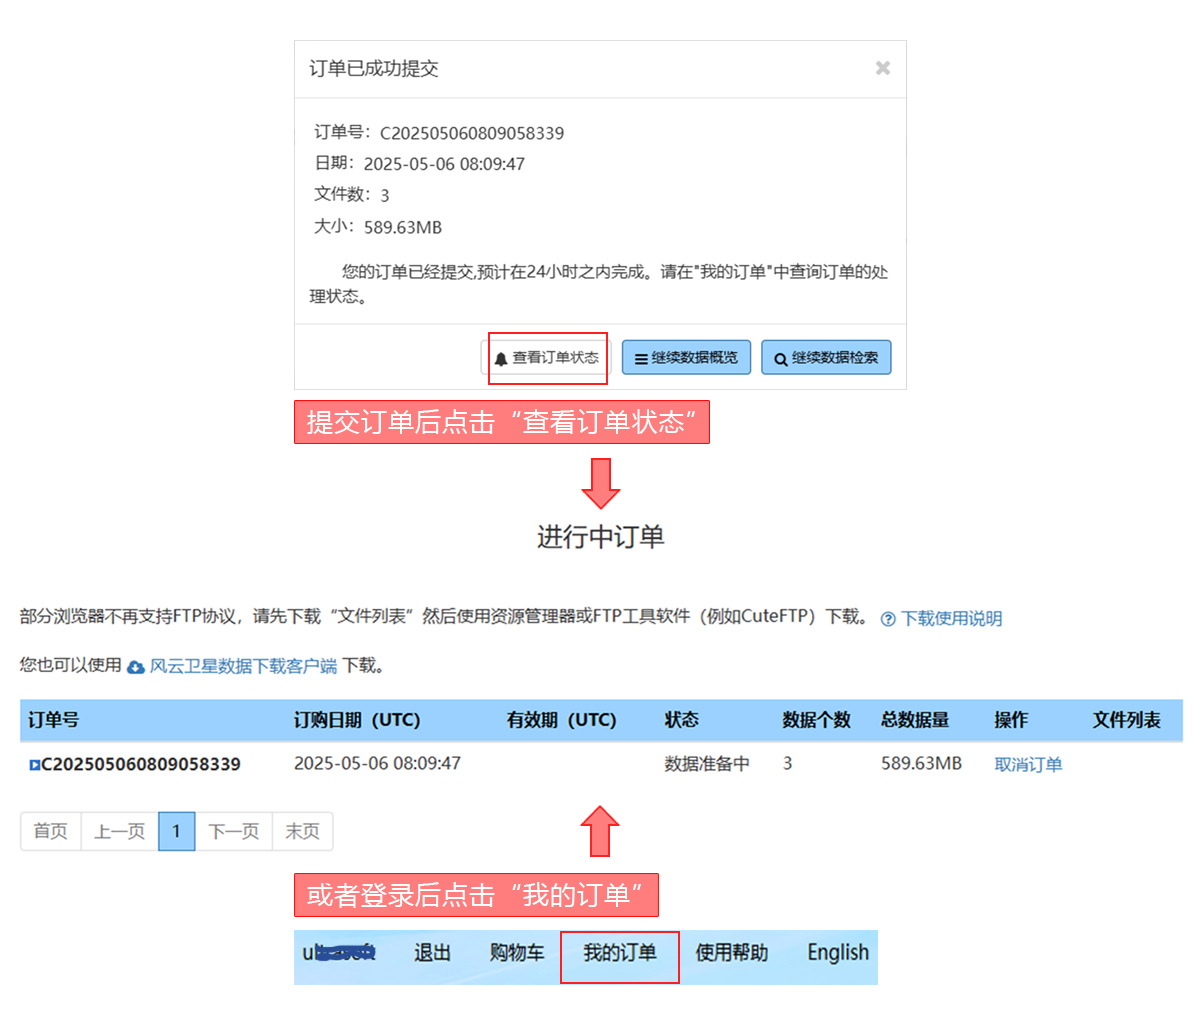Open 风云卫星数据下载客户端 link
The height and width of the screenshot is (1035, 1200).
click(243, 666)
